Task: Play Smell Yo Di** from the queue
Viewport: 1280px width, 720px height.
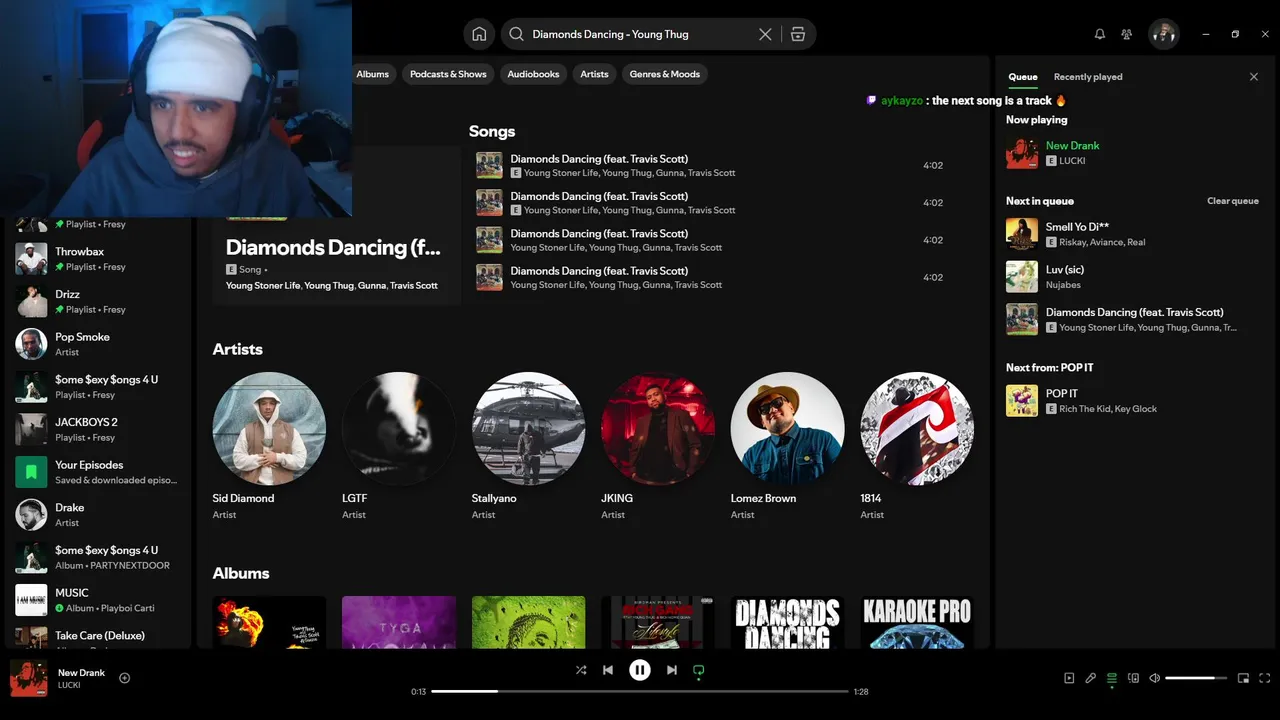Action: (x=1133, y=234)
